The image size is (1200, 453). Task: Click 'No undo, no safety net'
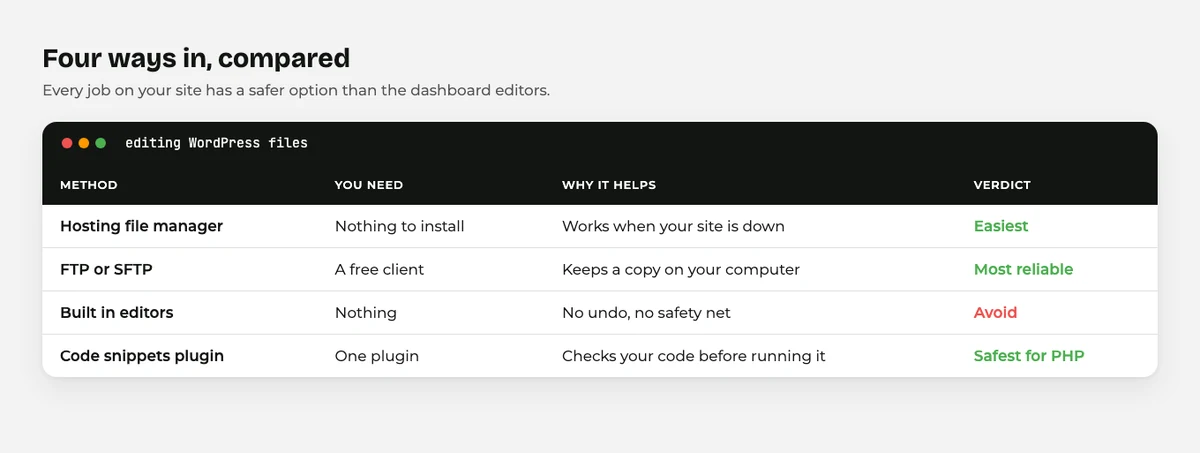click(646, 312)
